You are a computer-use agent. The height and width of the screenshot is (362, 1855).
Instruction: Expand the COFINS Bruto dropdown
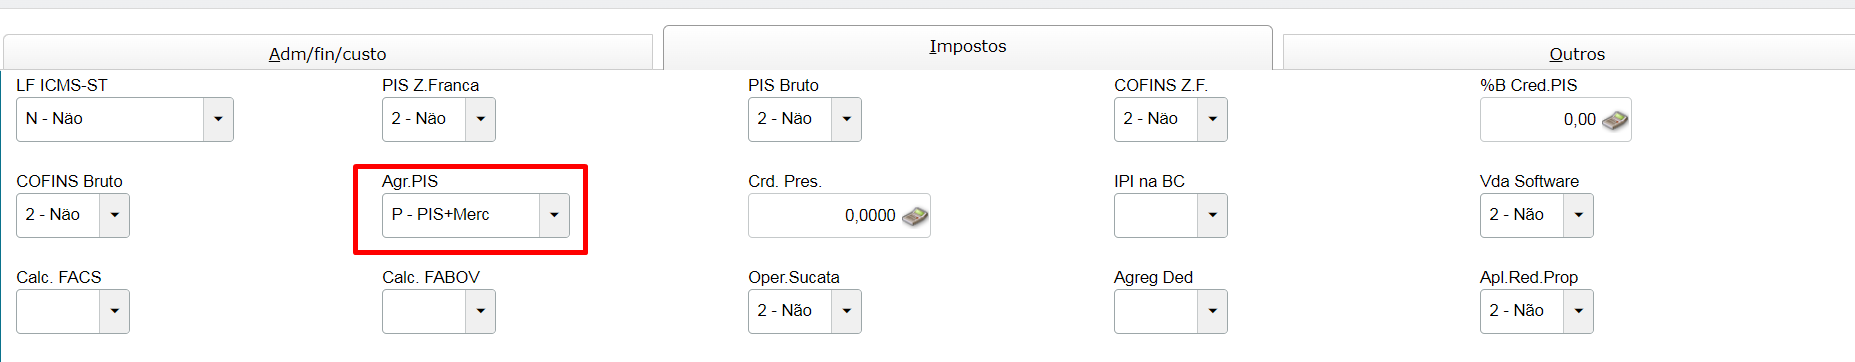114,215
